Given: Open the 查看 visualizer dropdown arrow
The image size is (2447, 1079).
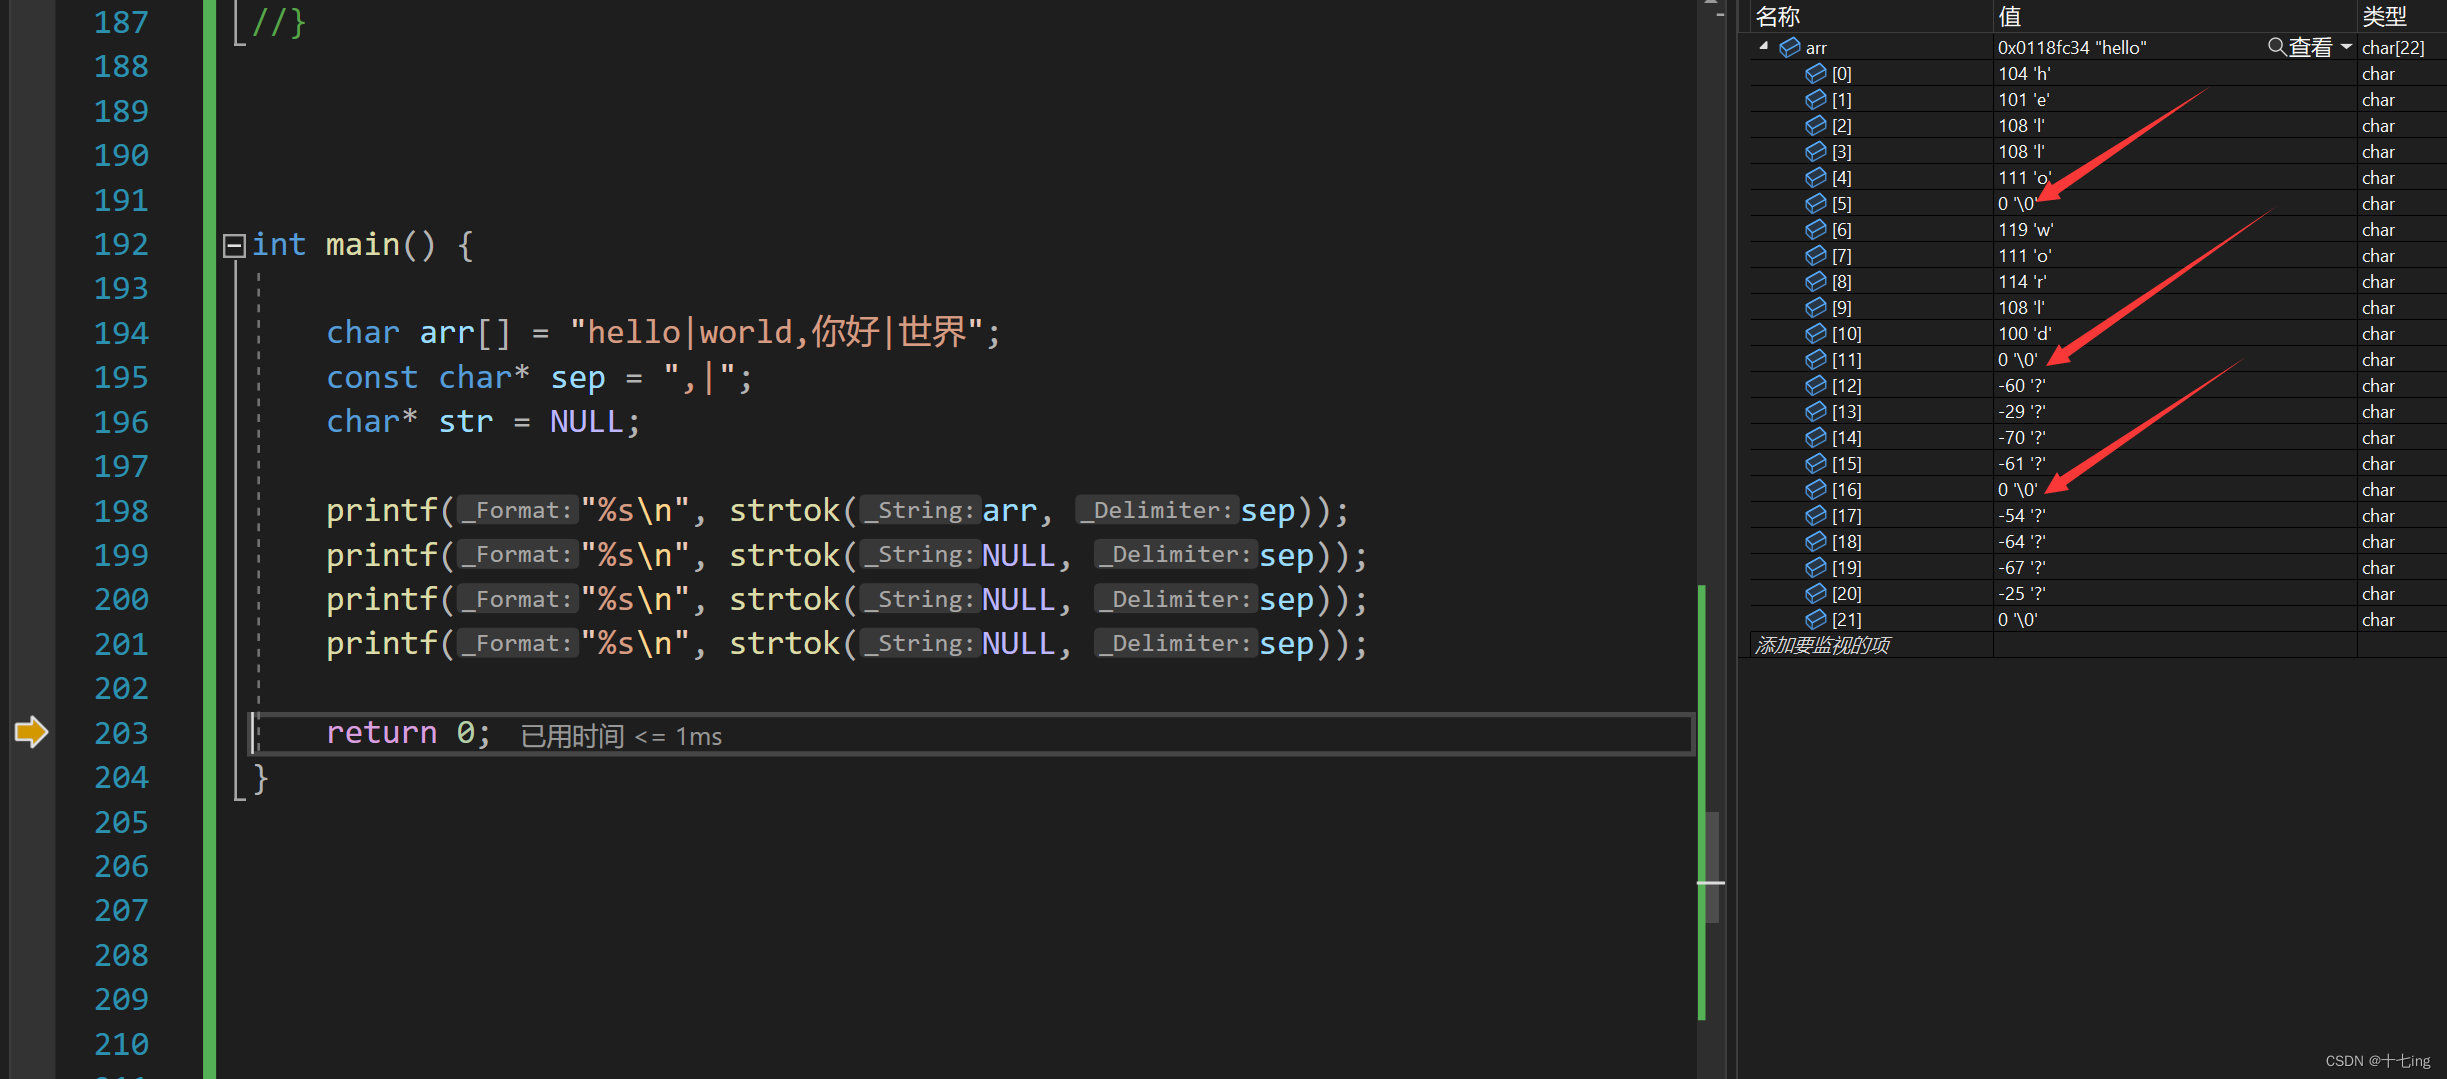Looking at the screenshot, I should pos(2346,47).
